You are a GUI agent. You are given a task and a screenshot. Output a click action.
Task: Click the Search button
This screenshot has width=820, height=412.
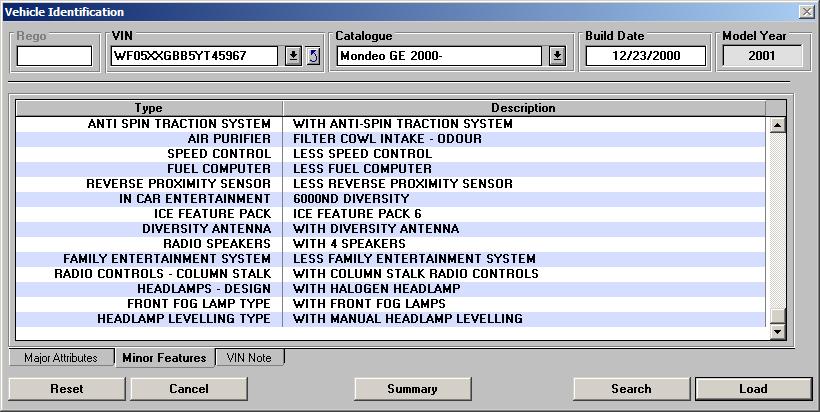click(631, 389)
